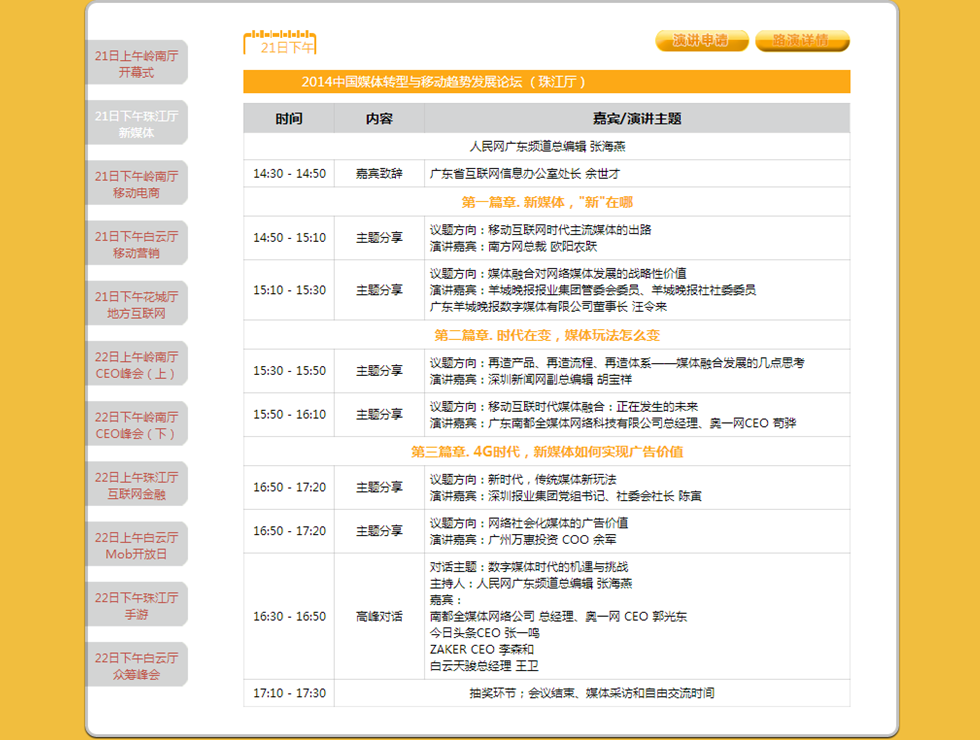
Task: Click the 21日下午 calendar header icon
Action: [280, 42]
